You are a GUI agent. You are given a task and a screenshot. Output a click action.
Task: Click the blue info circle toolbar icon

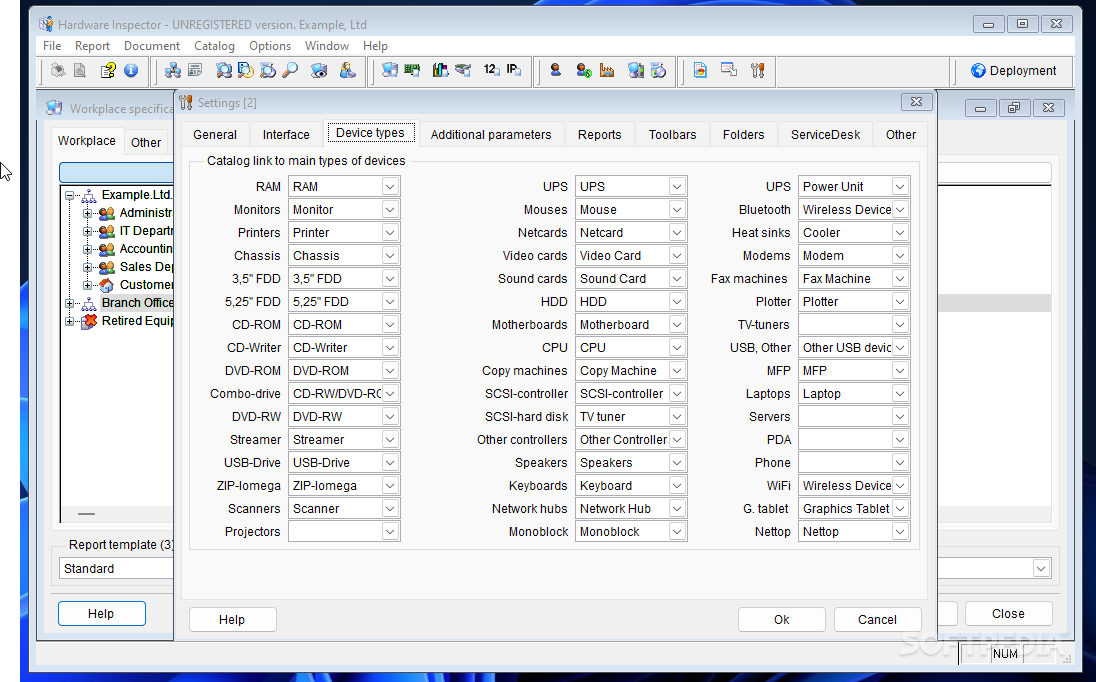pos(131,71)
